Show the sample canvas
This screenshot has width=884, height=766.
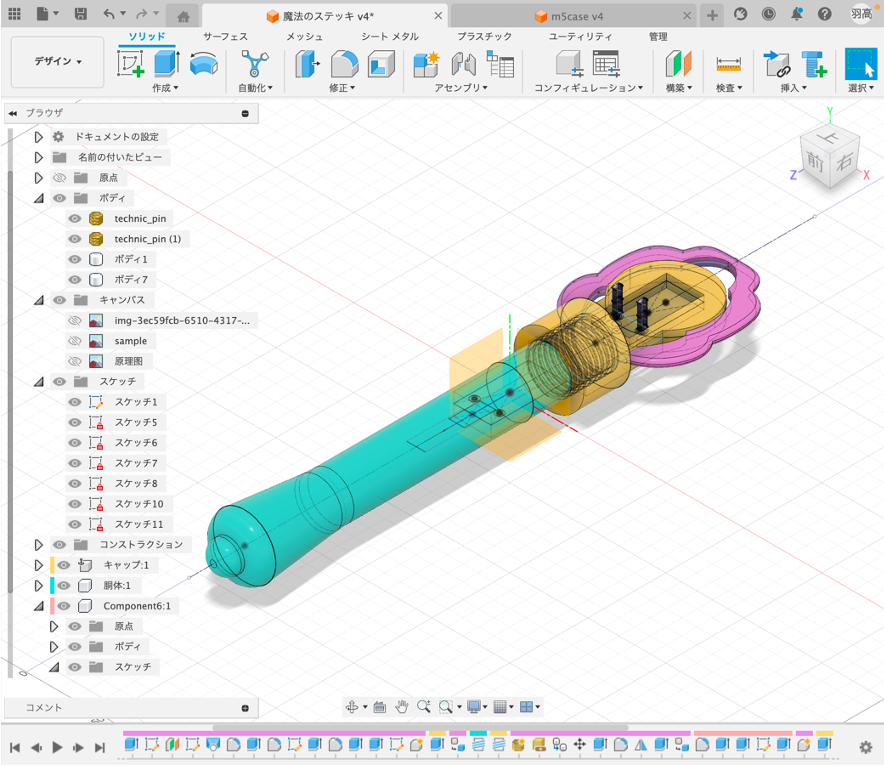point(75,341)
